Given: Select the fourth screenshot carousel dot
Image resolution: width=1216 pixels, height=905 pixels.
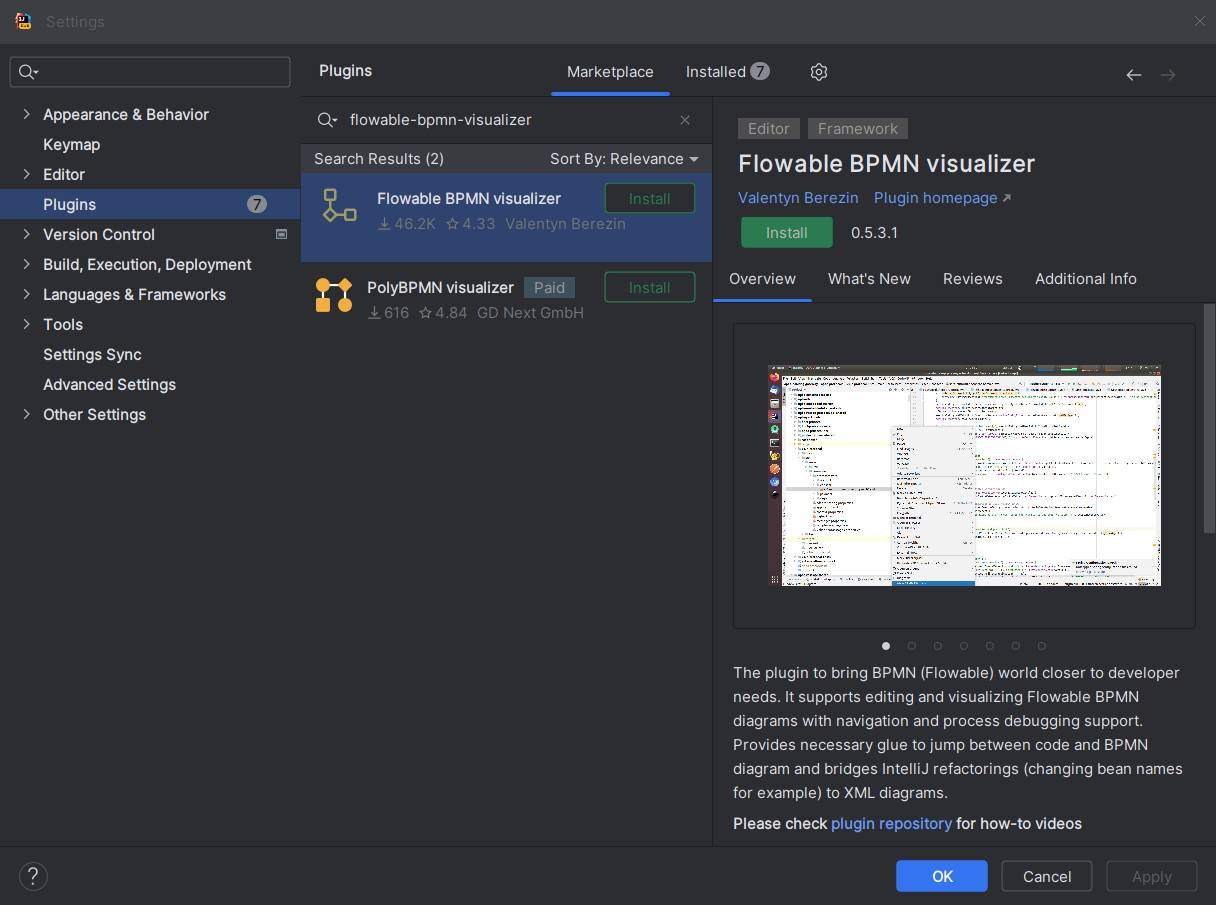Looking at the screenshot, I should 964,646.
